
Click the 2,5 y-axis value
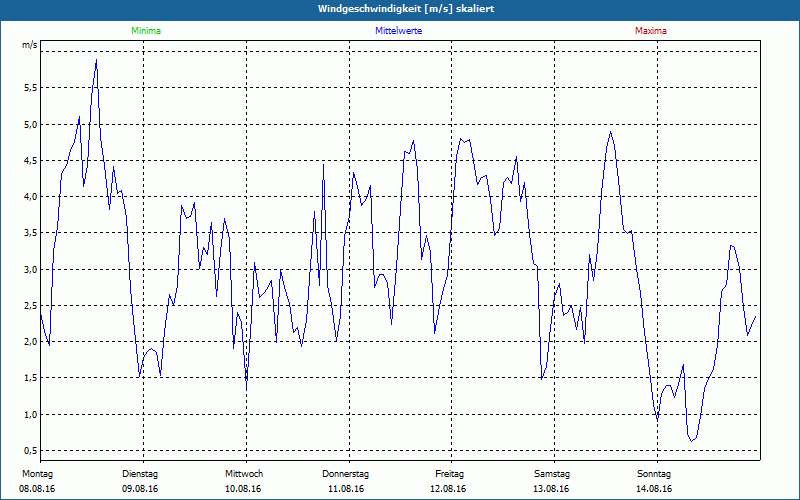pos(31,306)
